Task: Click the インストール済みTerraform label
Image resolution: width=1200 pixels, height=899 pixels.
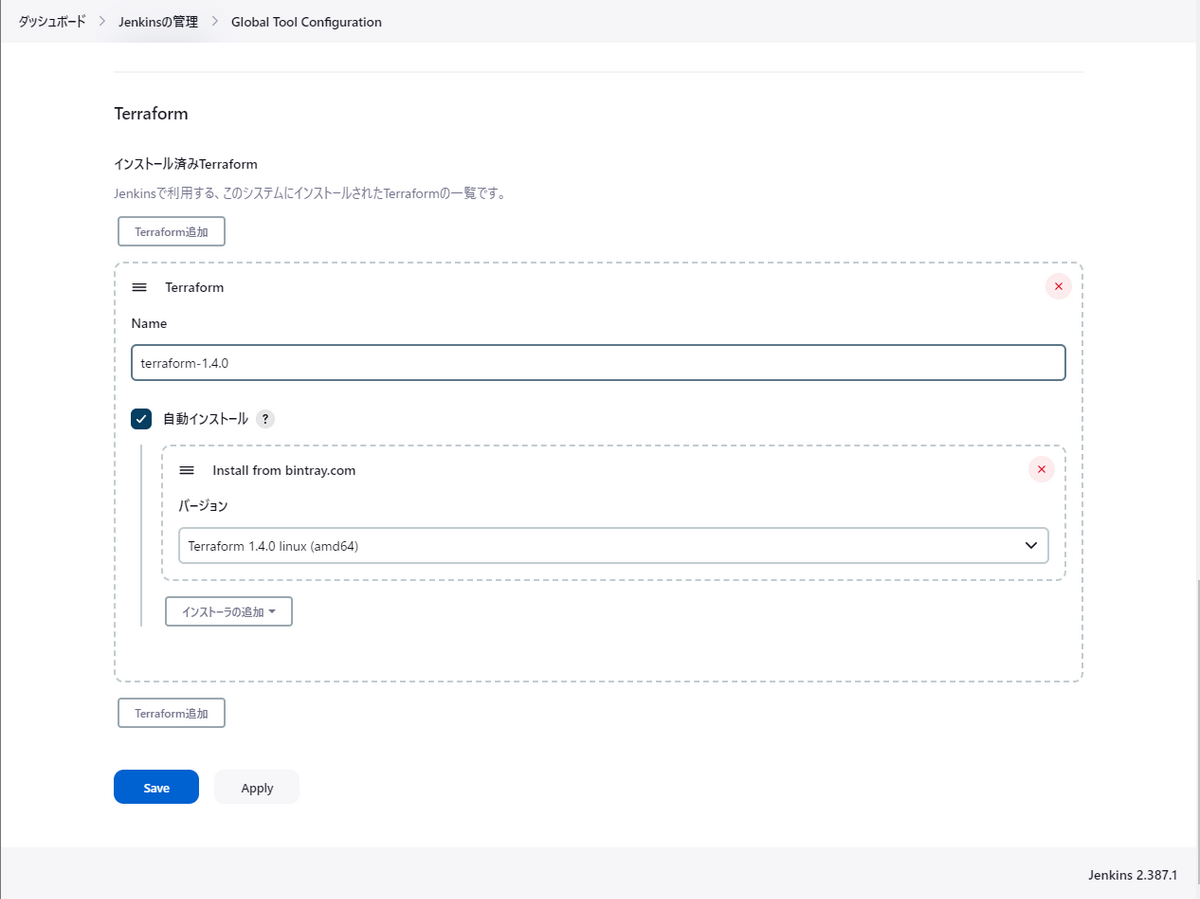Action: click(x=186, y=163)
